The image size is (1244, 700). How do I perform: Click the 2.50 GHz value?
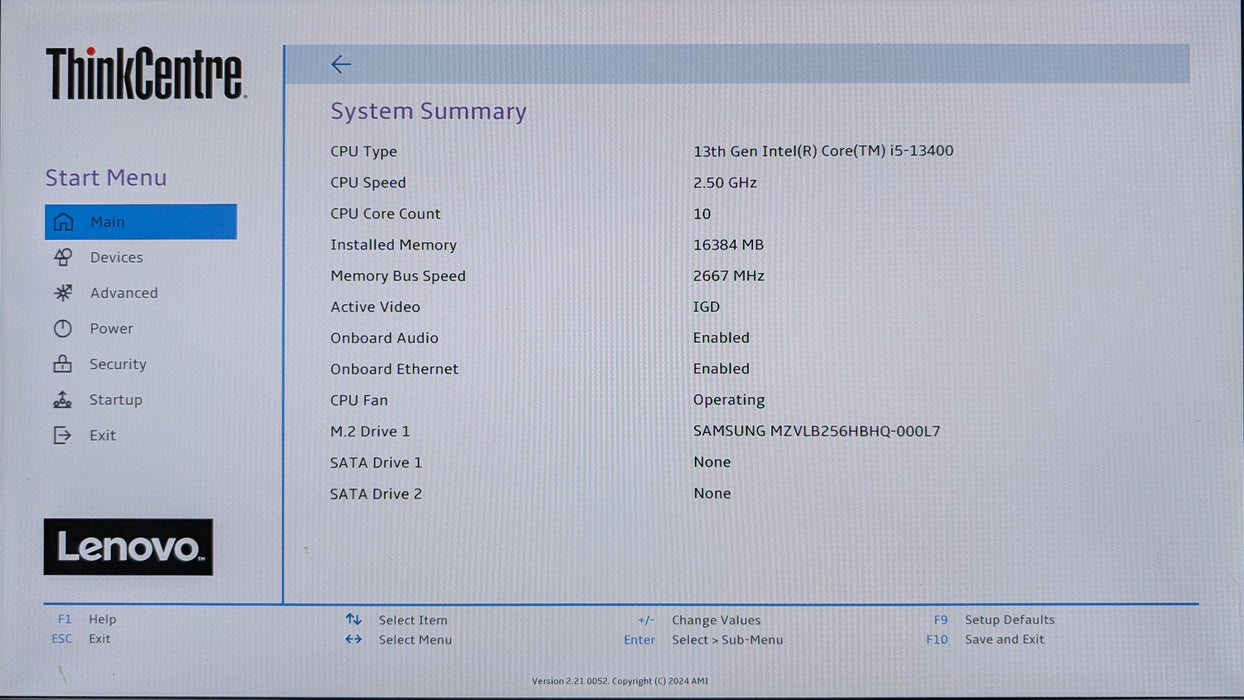pos(725,183)
